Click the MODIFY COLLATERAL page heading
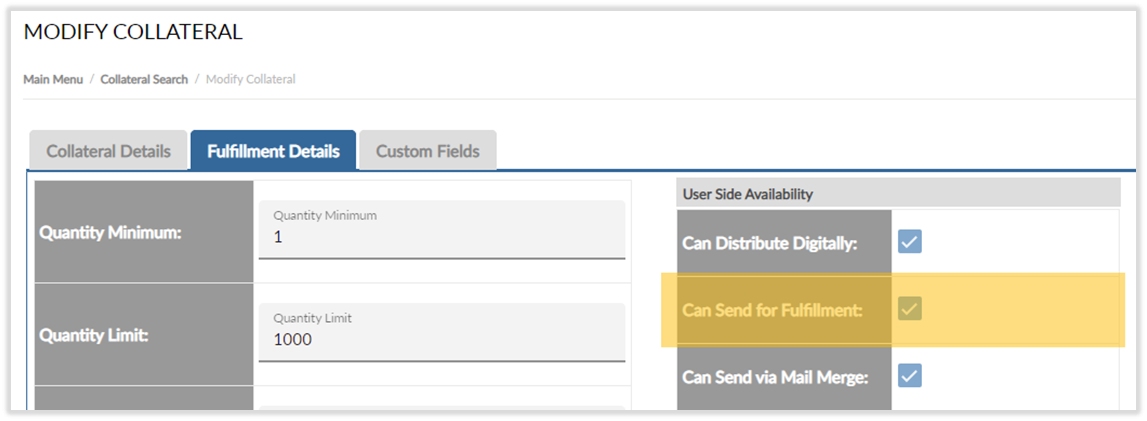This screenshot has width=1147, height=421. click(x=133, y=32)
